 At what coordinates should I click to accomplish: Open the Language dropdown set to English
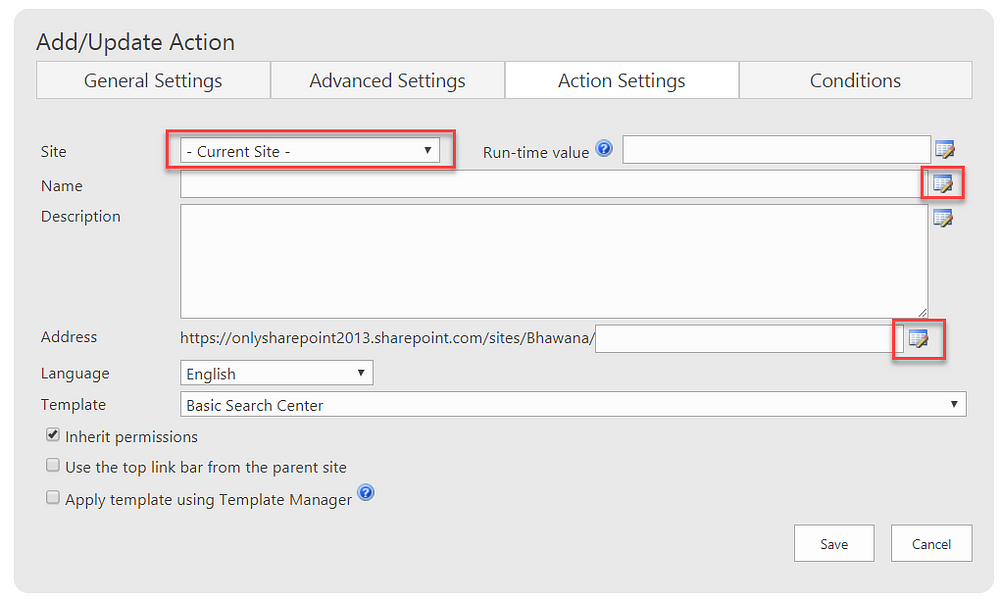(277, 373)
